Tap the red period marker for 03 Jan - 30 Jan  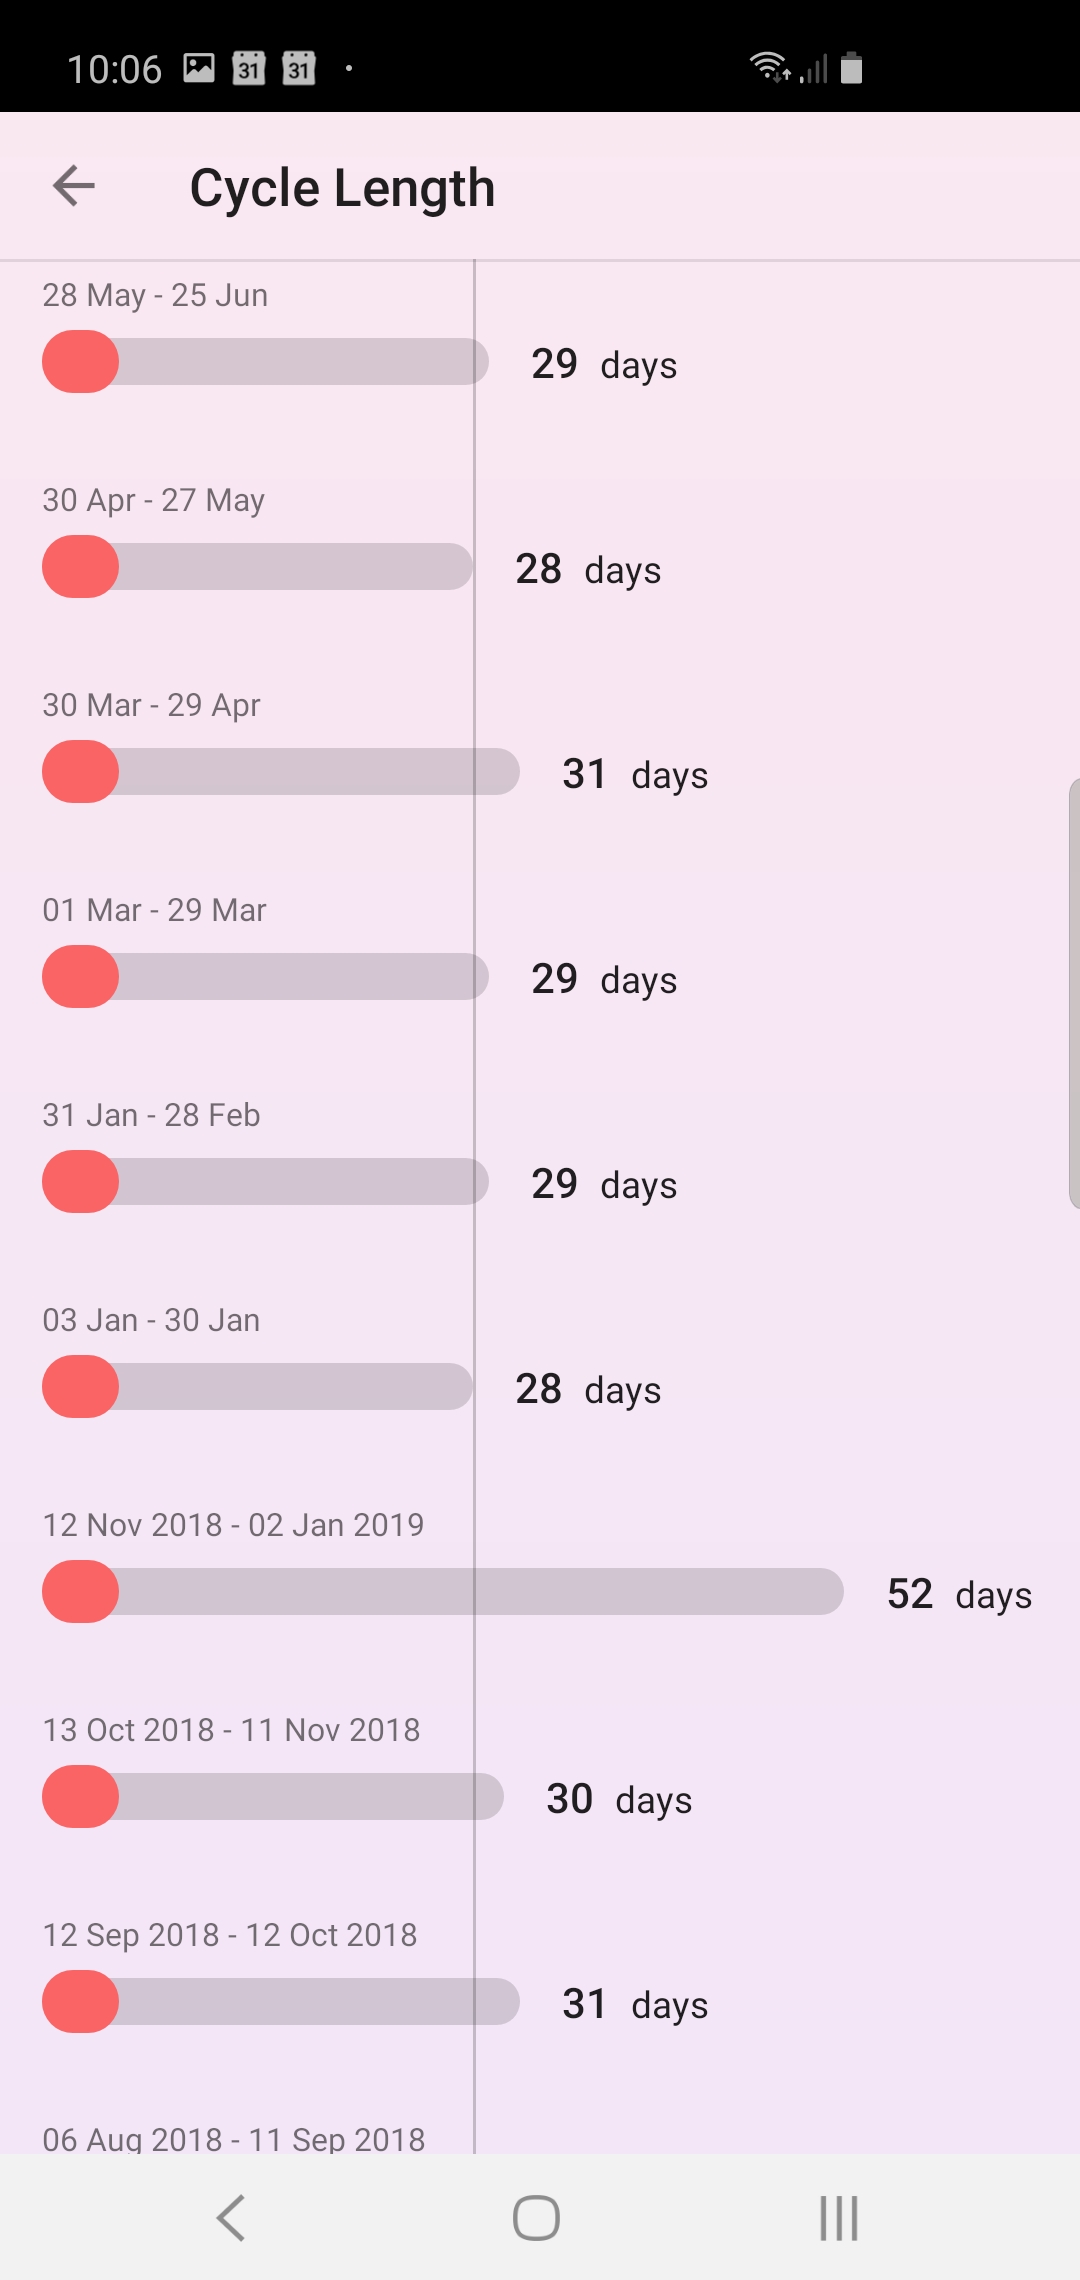(80, 1387)
